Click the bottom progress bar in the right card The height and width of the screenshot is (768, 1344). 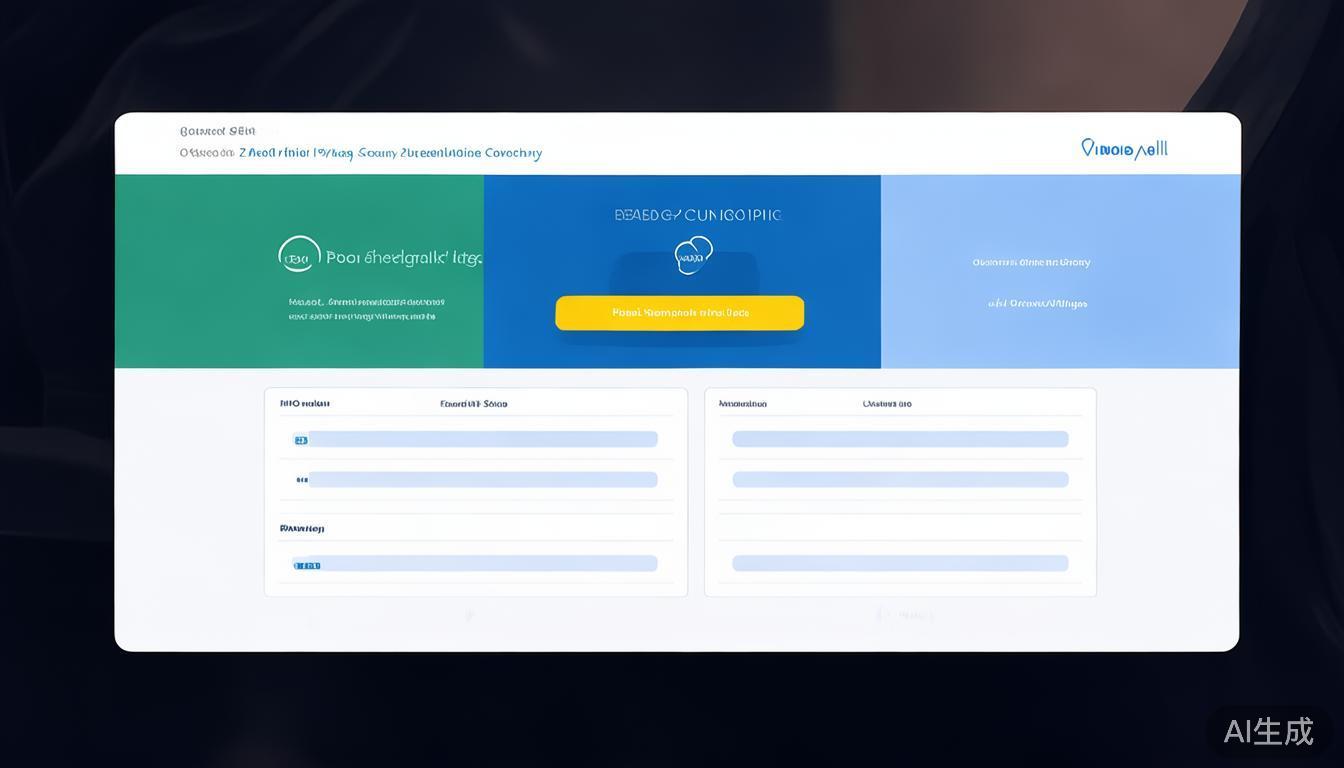(900, 564)
